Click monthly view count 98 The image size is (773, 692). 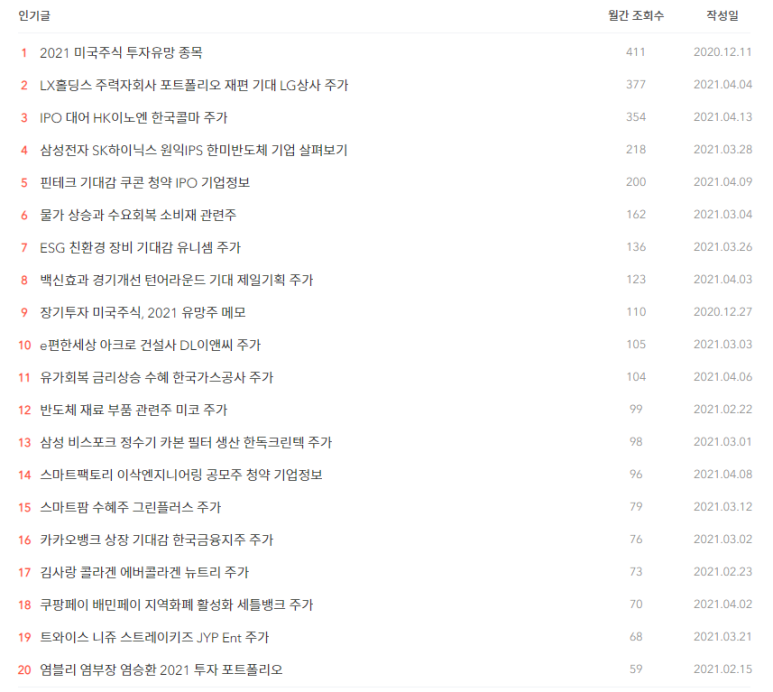[636, 443]
